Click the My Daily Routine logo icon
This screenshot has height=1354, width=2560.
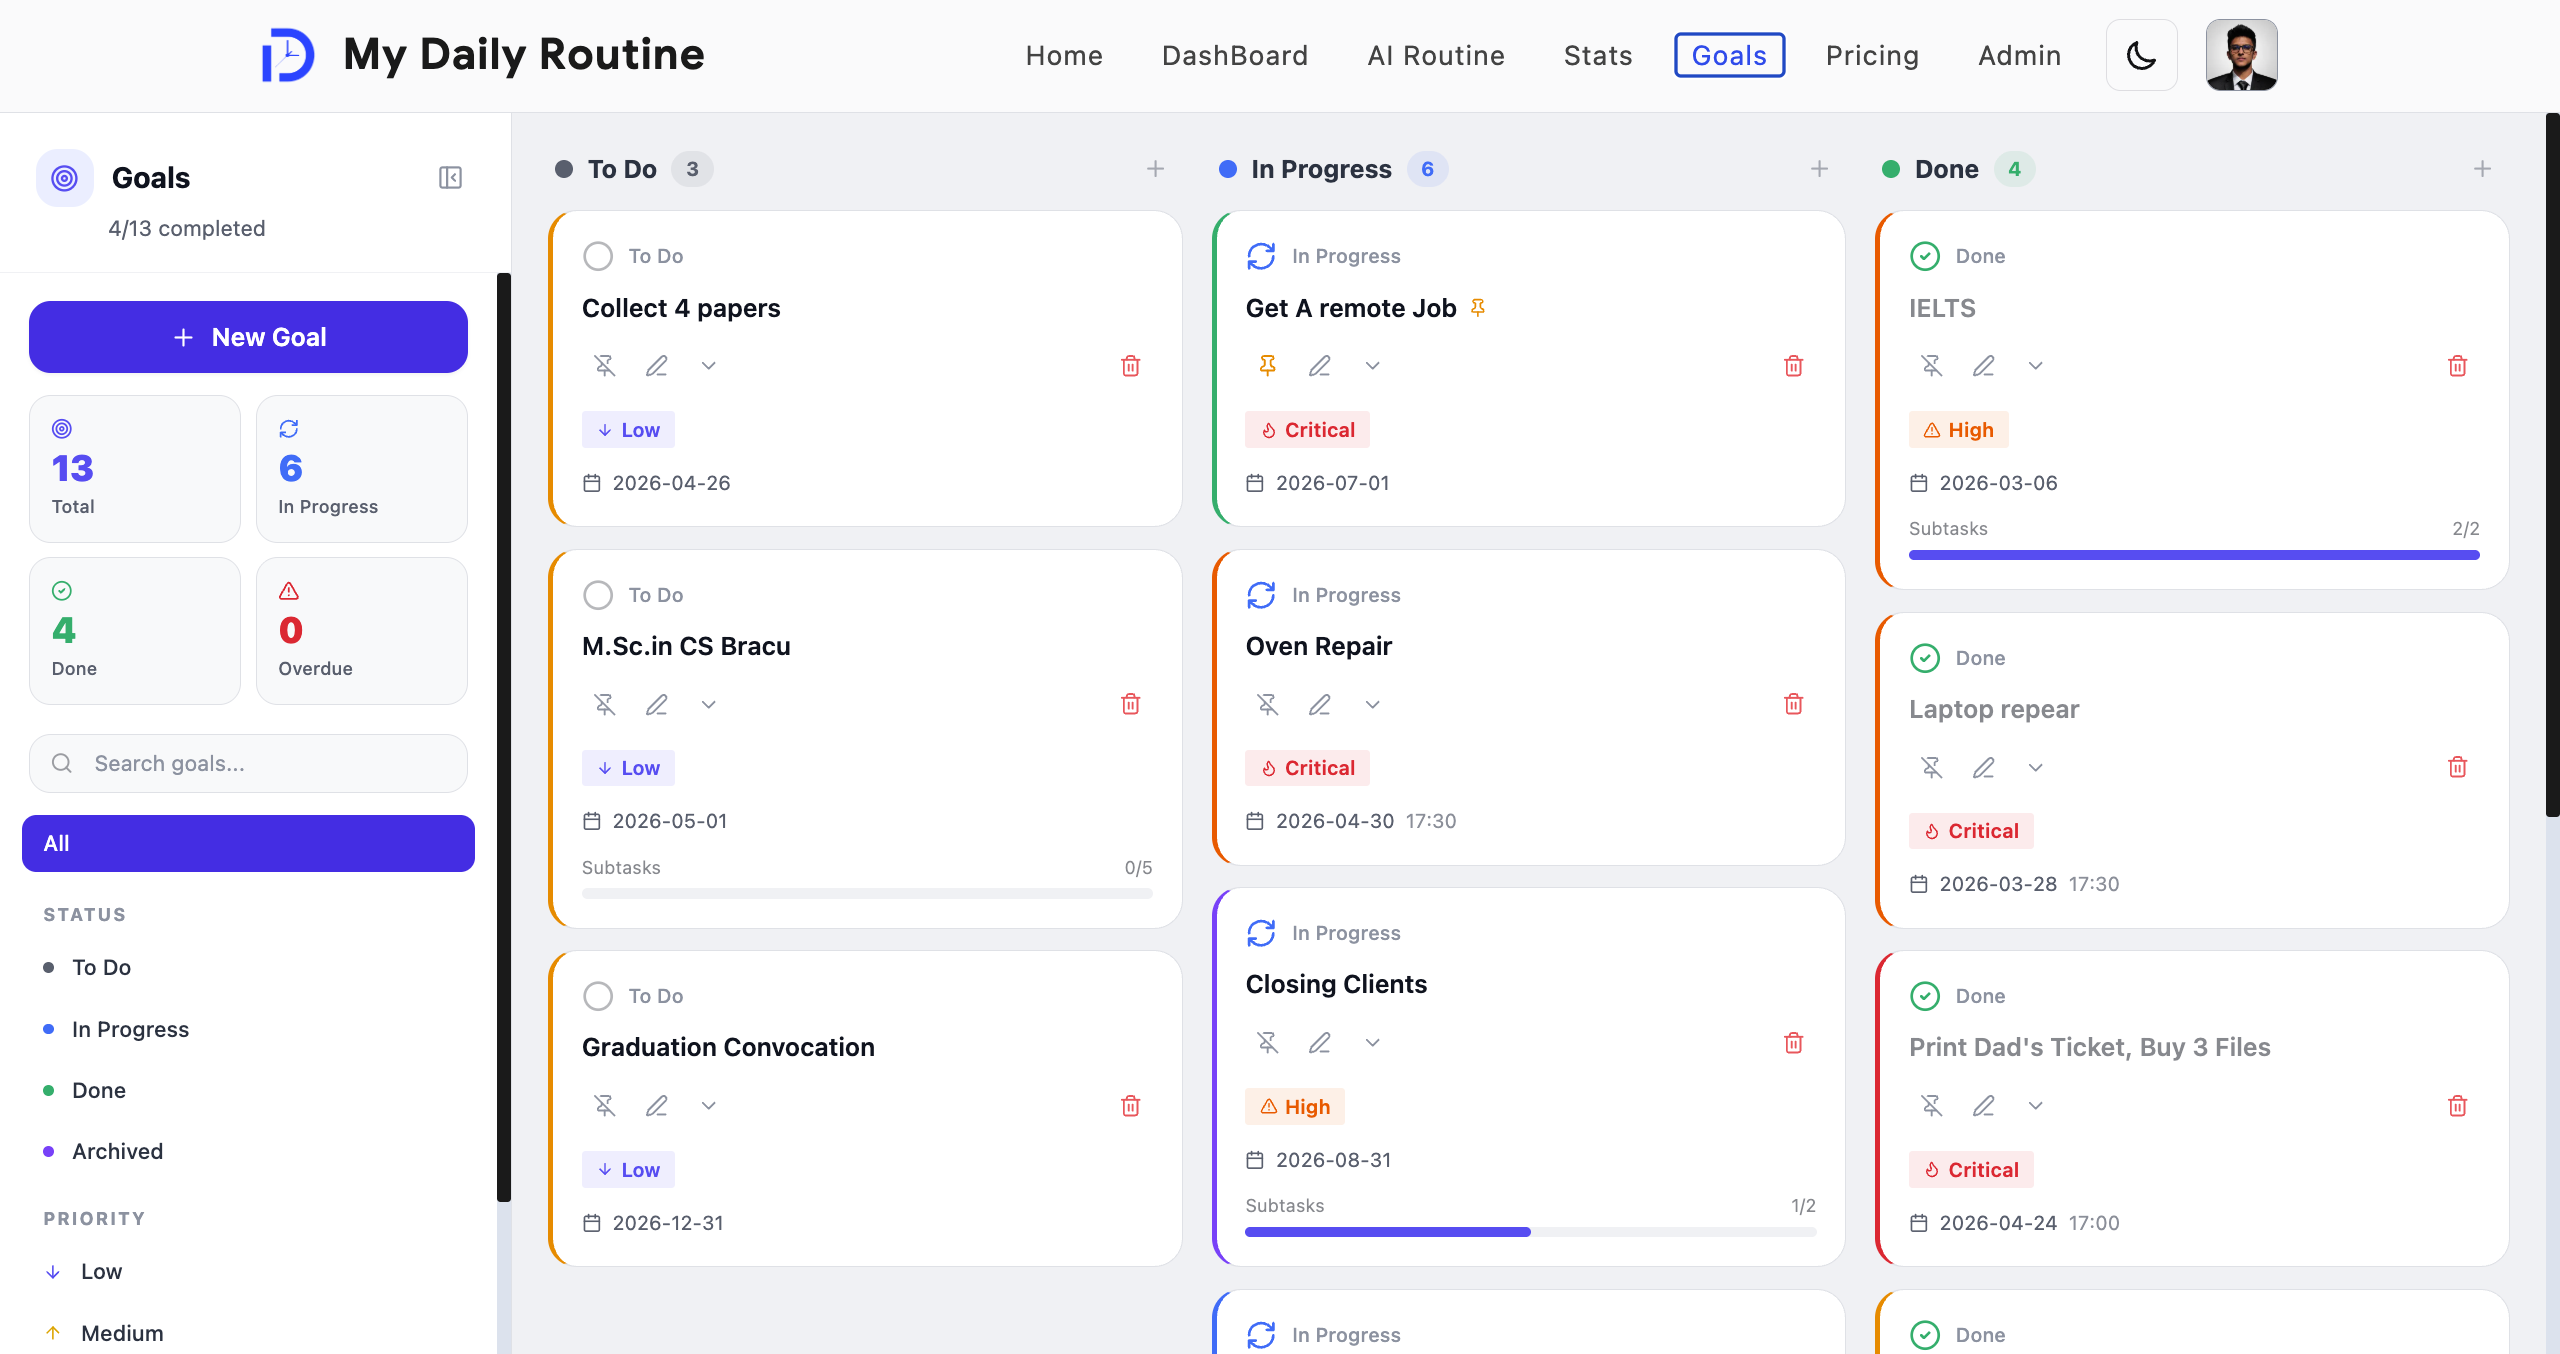(288, 55)
